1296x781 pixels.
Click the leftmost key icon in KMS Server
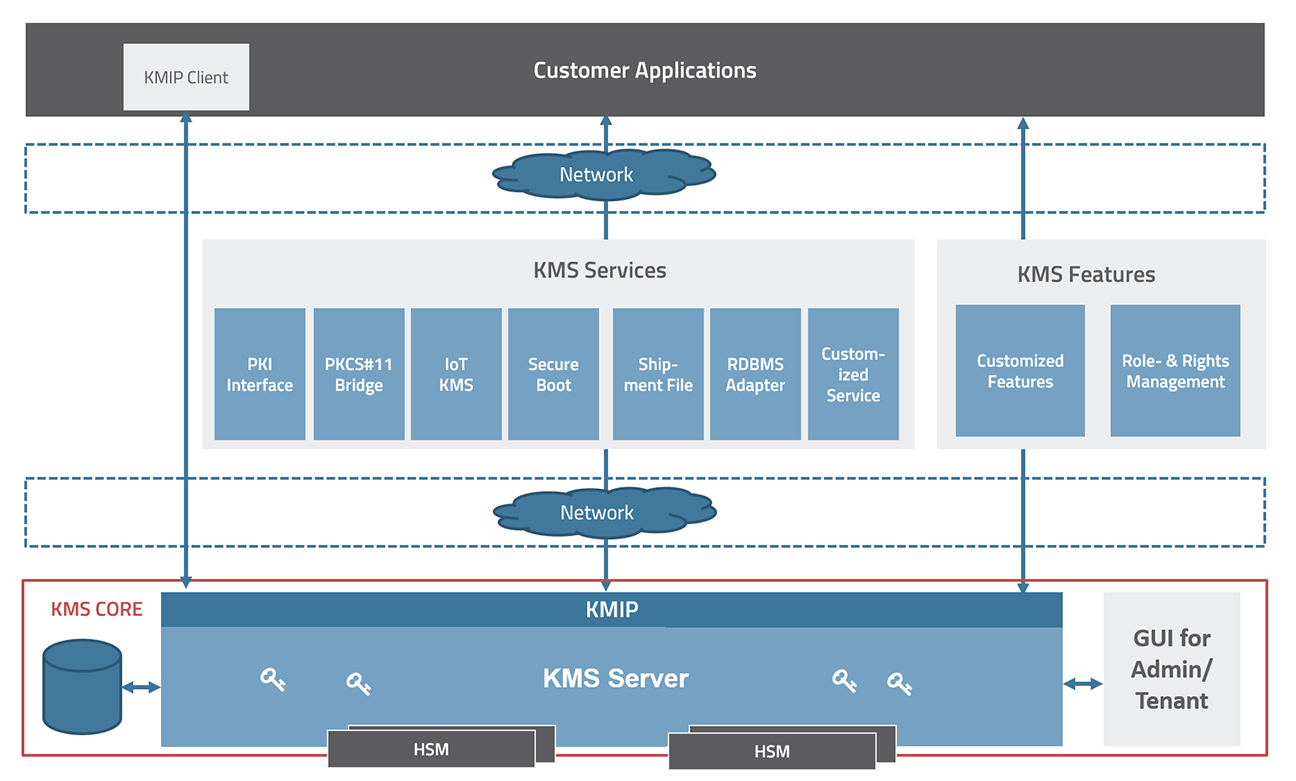[273, 680]
